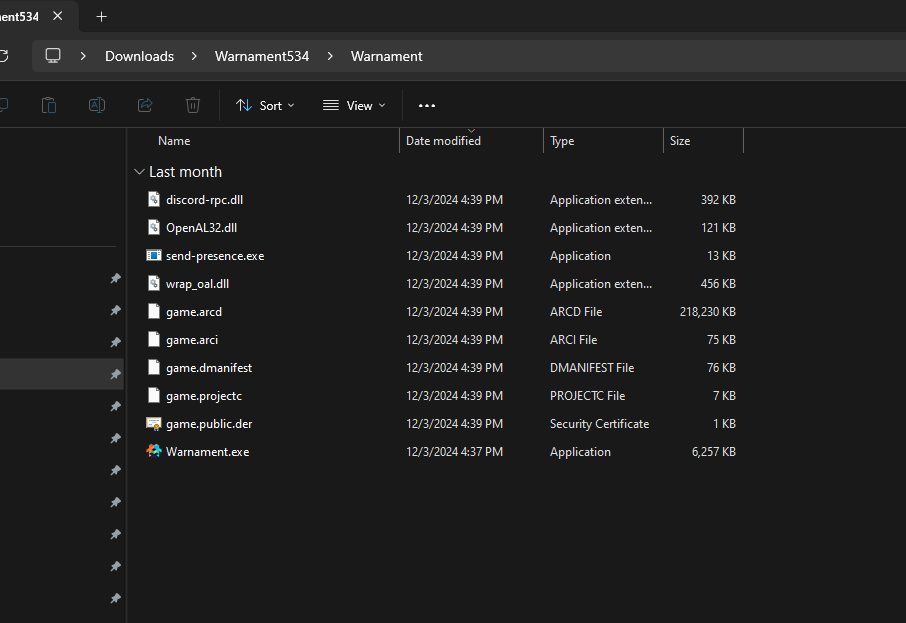Viewport: 906px width, 623px height.
Task: Go to Downloads in the breadcrumb
Action: pyautogui.click(x=139, y=56)
